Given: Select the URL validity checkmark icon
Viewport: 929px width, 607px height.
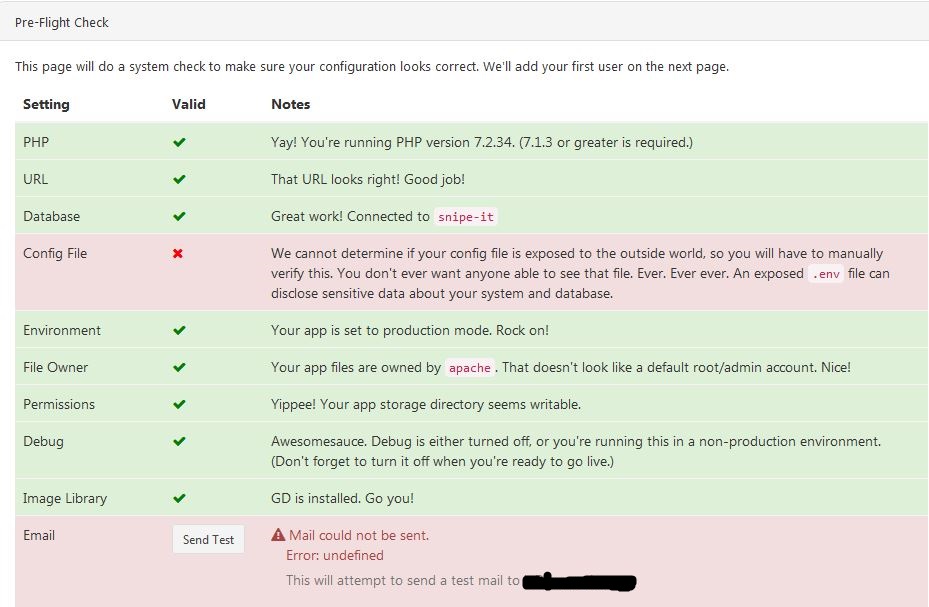Looking at the screenshot, I should 180,179.
